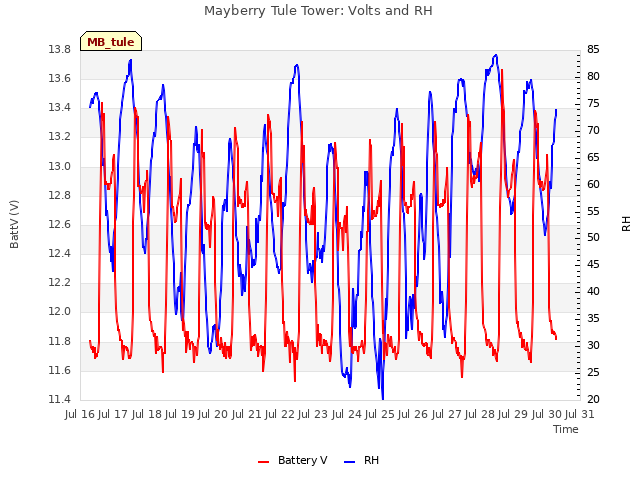Click the Jul 24 date tick
This screenshot has height=480, width=640.
[x=347, y=414]
